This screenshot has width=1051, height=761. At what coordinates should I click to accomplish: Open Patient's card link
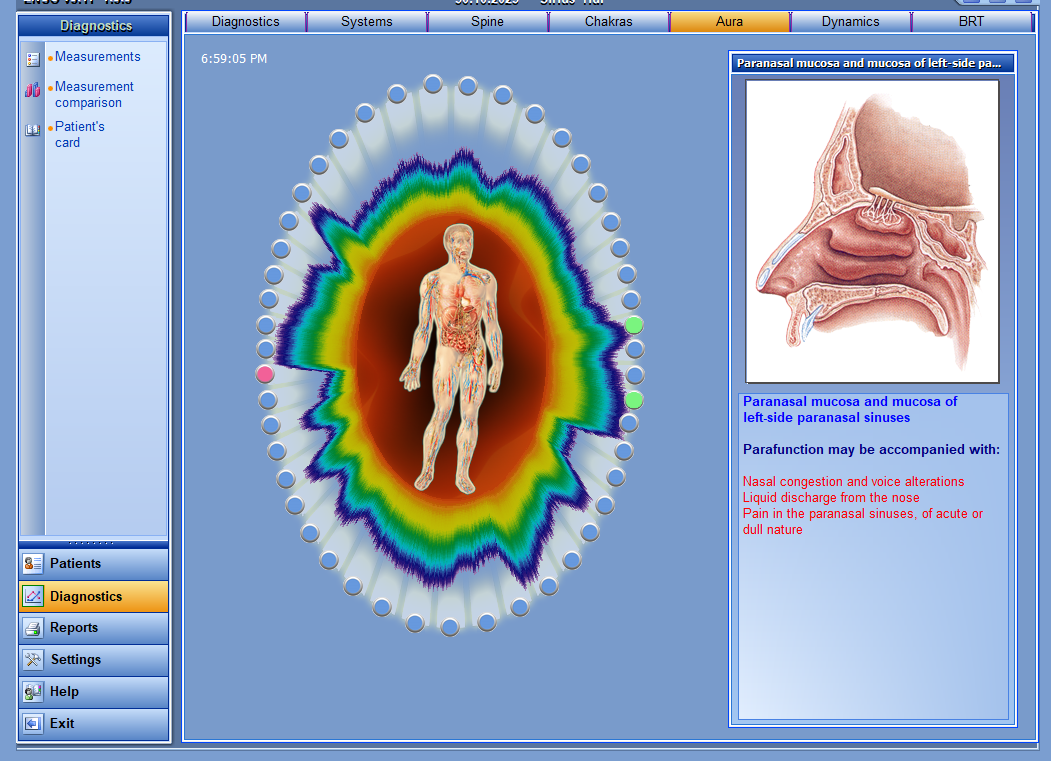(x=80, y=134)
